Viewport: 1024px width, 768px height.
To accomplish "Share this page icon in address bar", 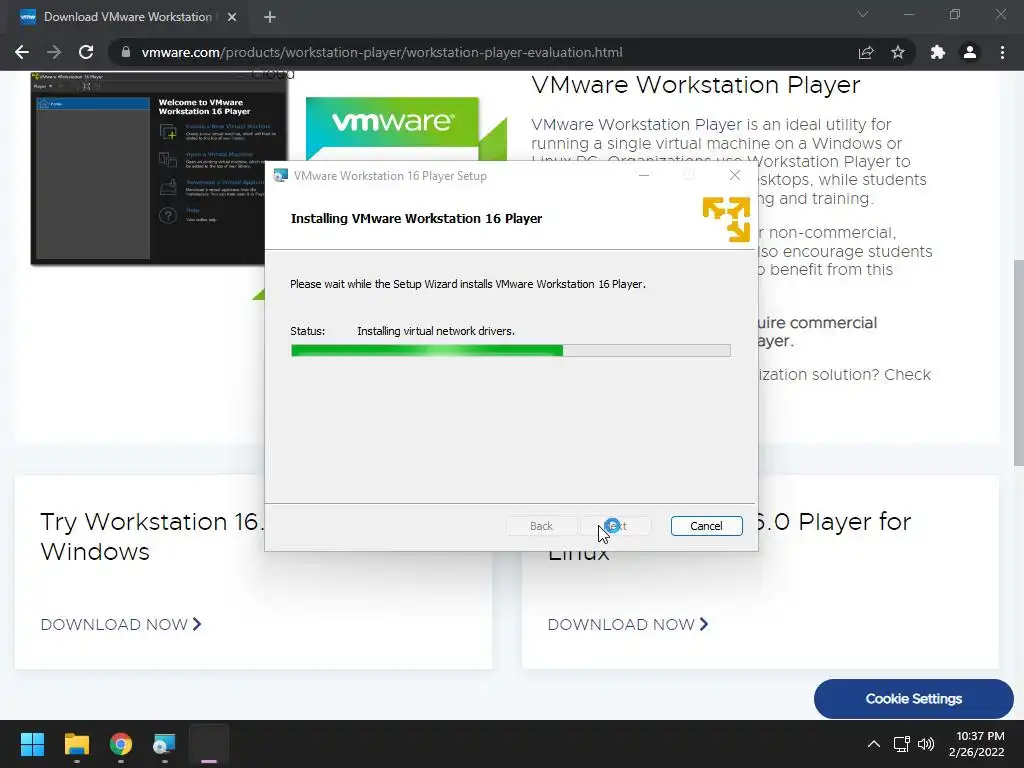I will [x=866, y=52].
